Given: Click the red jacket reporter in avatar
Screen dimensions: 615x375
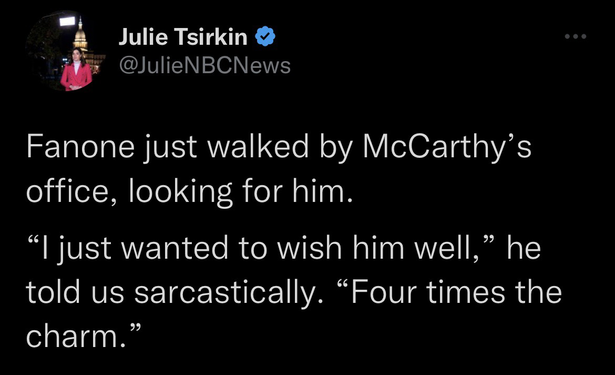Looking at the screenshot, I should 76,69.
